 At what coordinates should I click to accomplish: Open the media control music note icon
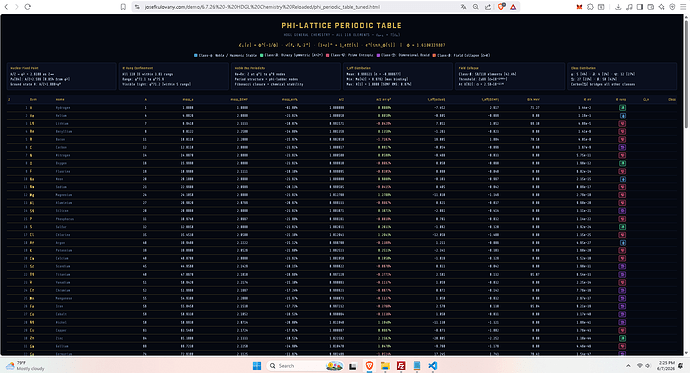click(x=629, y=7)
